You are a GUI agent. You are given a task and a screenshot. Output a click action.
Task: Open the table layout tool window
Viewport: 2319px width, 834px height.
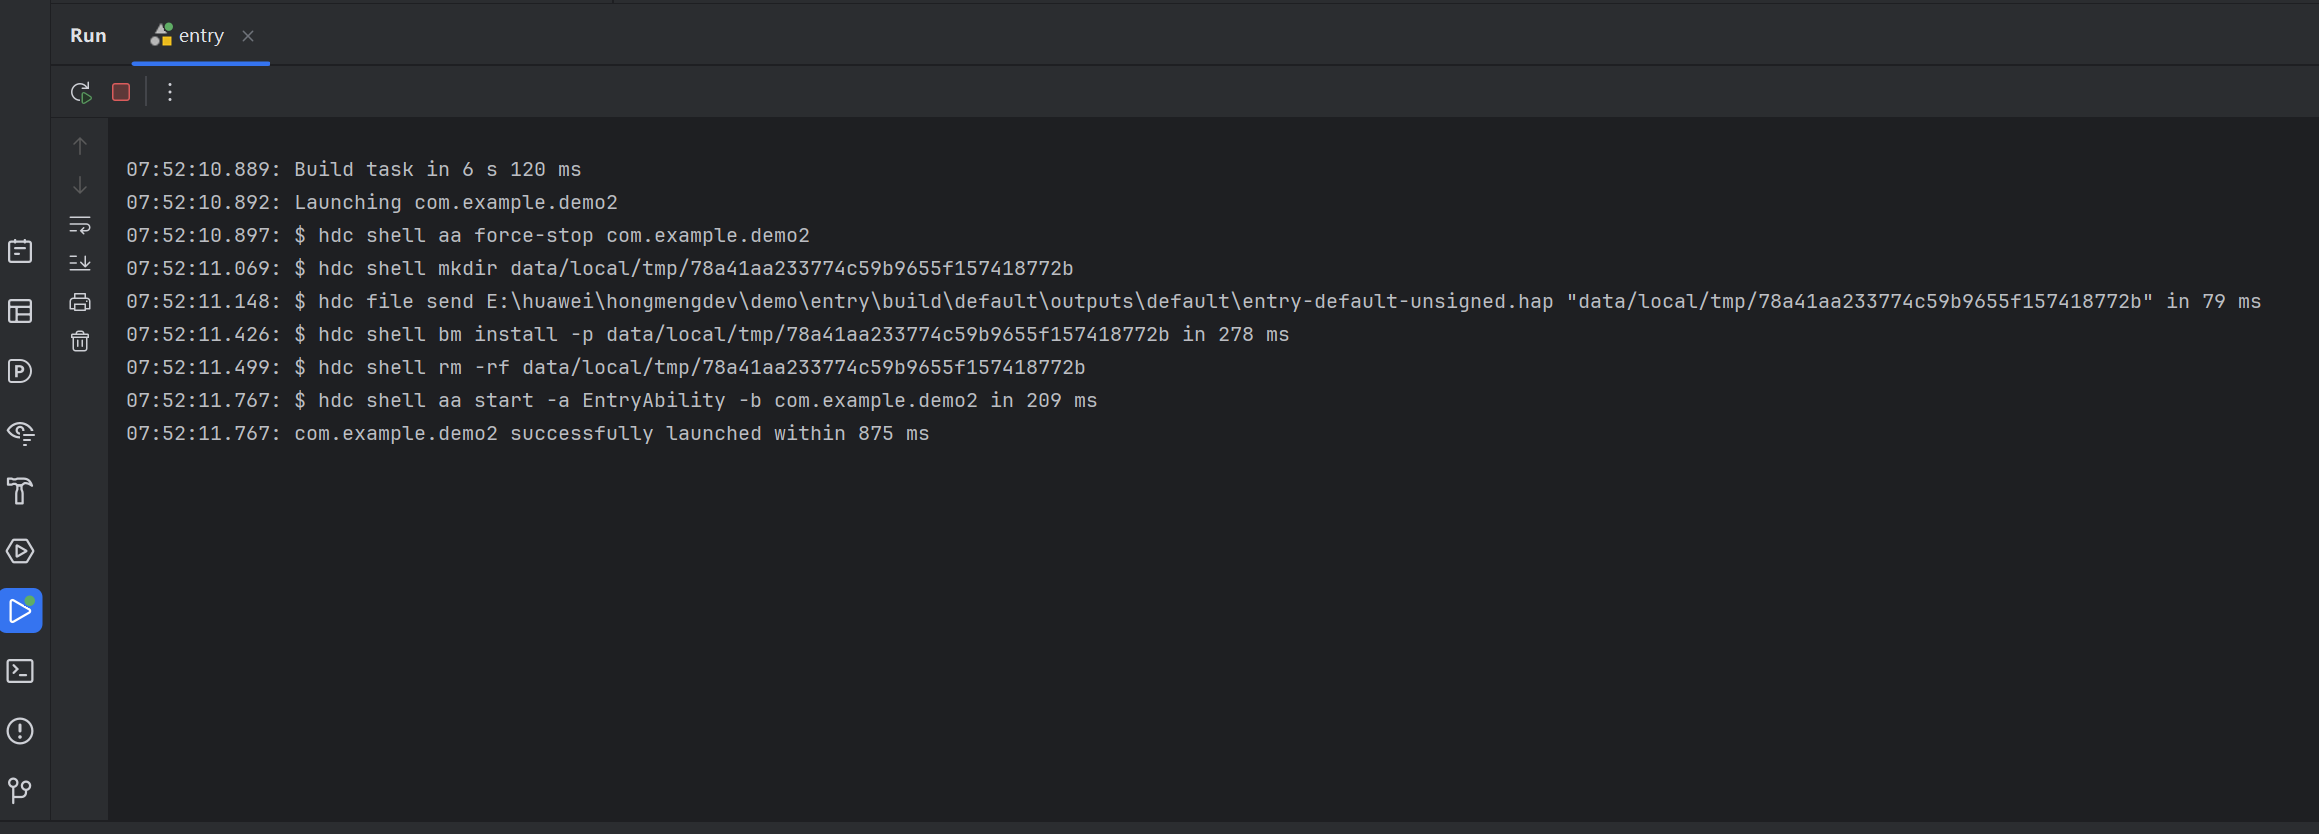(21, 311)
